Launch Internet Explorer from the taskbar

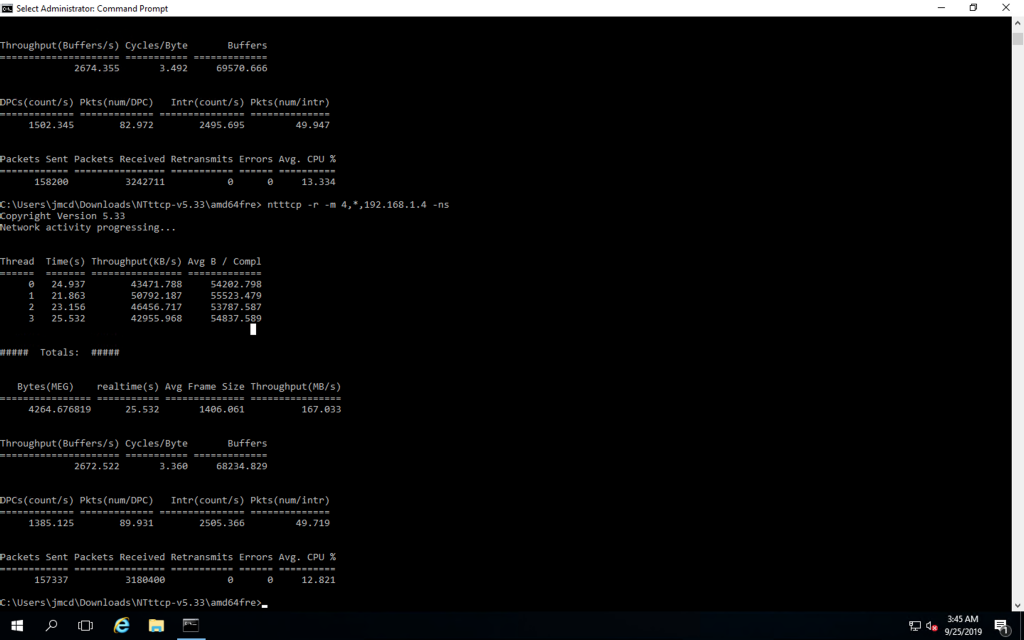121,626
